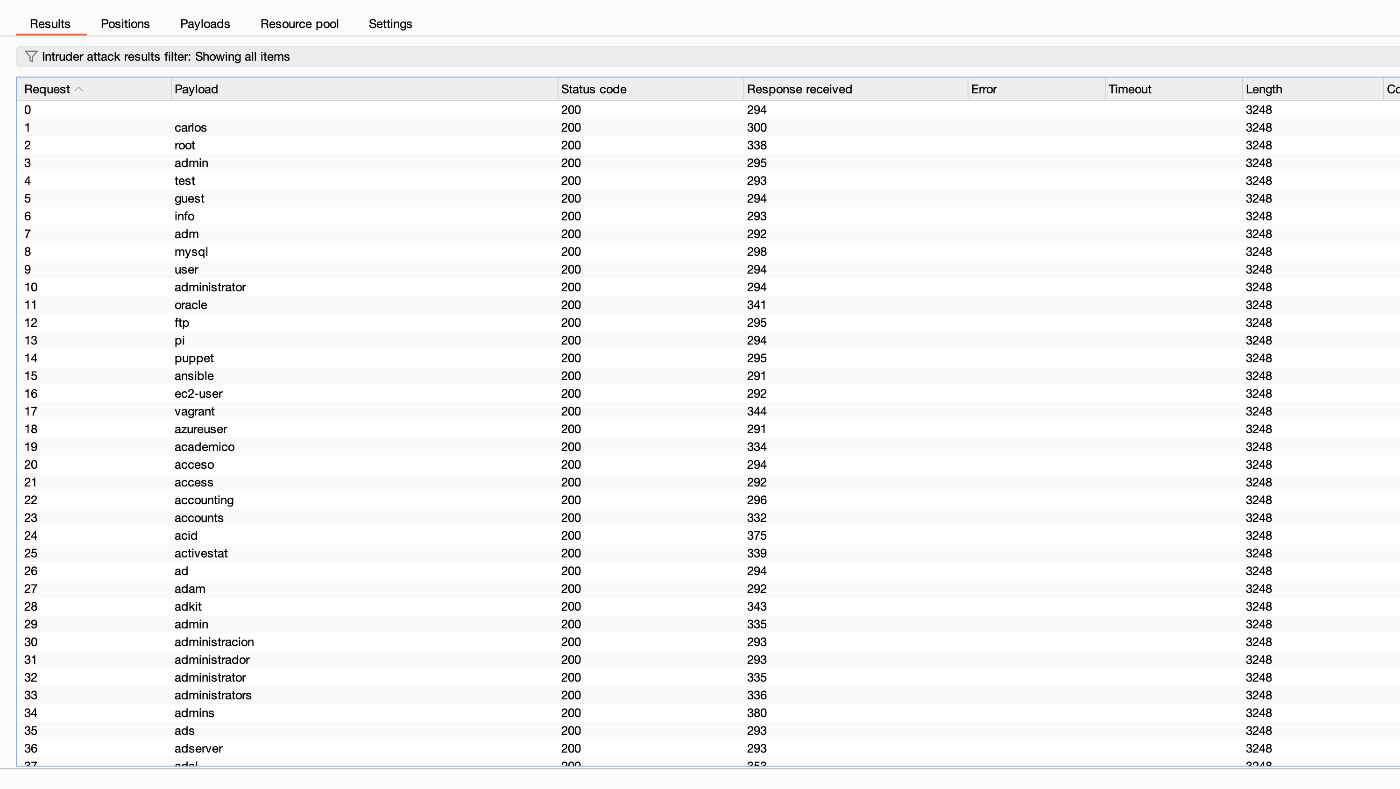Click response time 375 for acid
The image size is (1400, 789).
point(757,536)
